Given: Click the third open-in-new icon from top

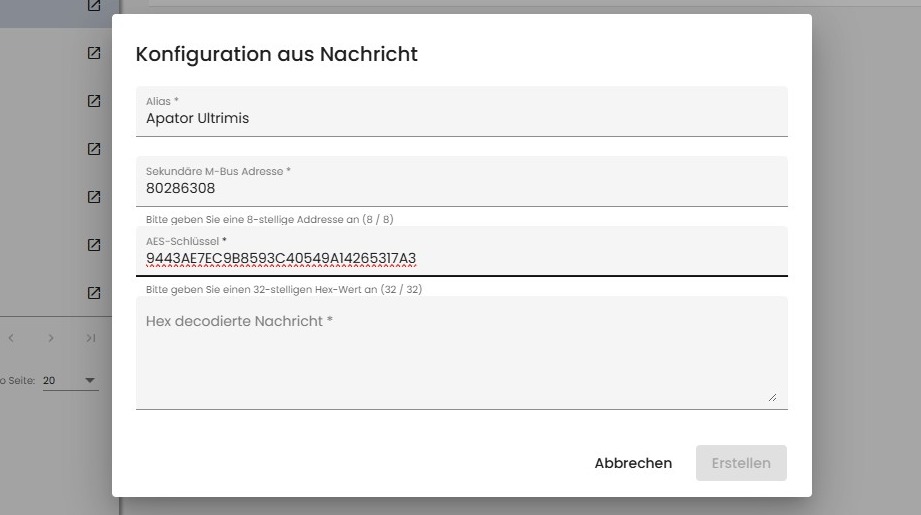Looking at the screenshot, I should click(94, 101).
